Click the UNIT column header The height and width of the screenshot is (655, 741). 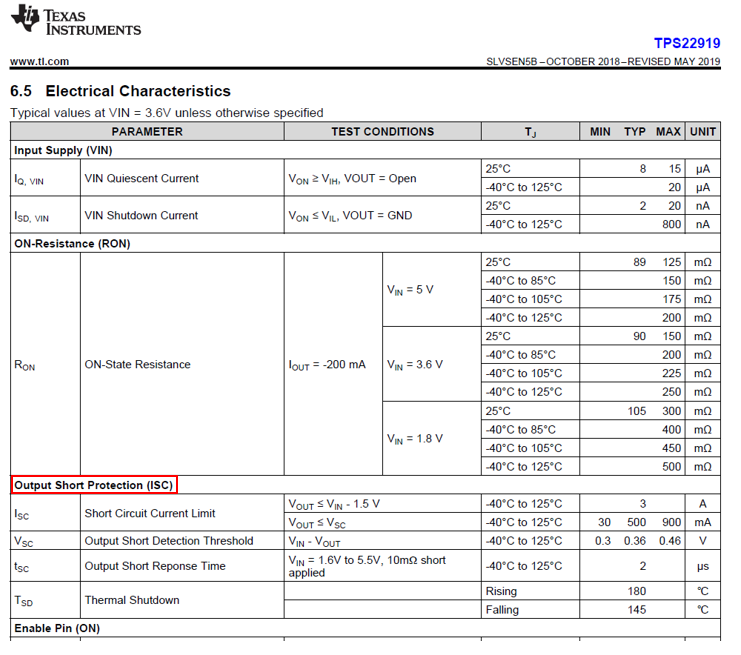pyautogui.click(x=703, y=131)
